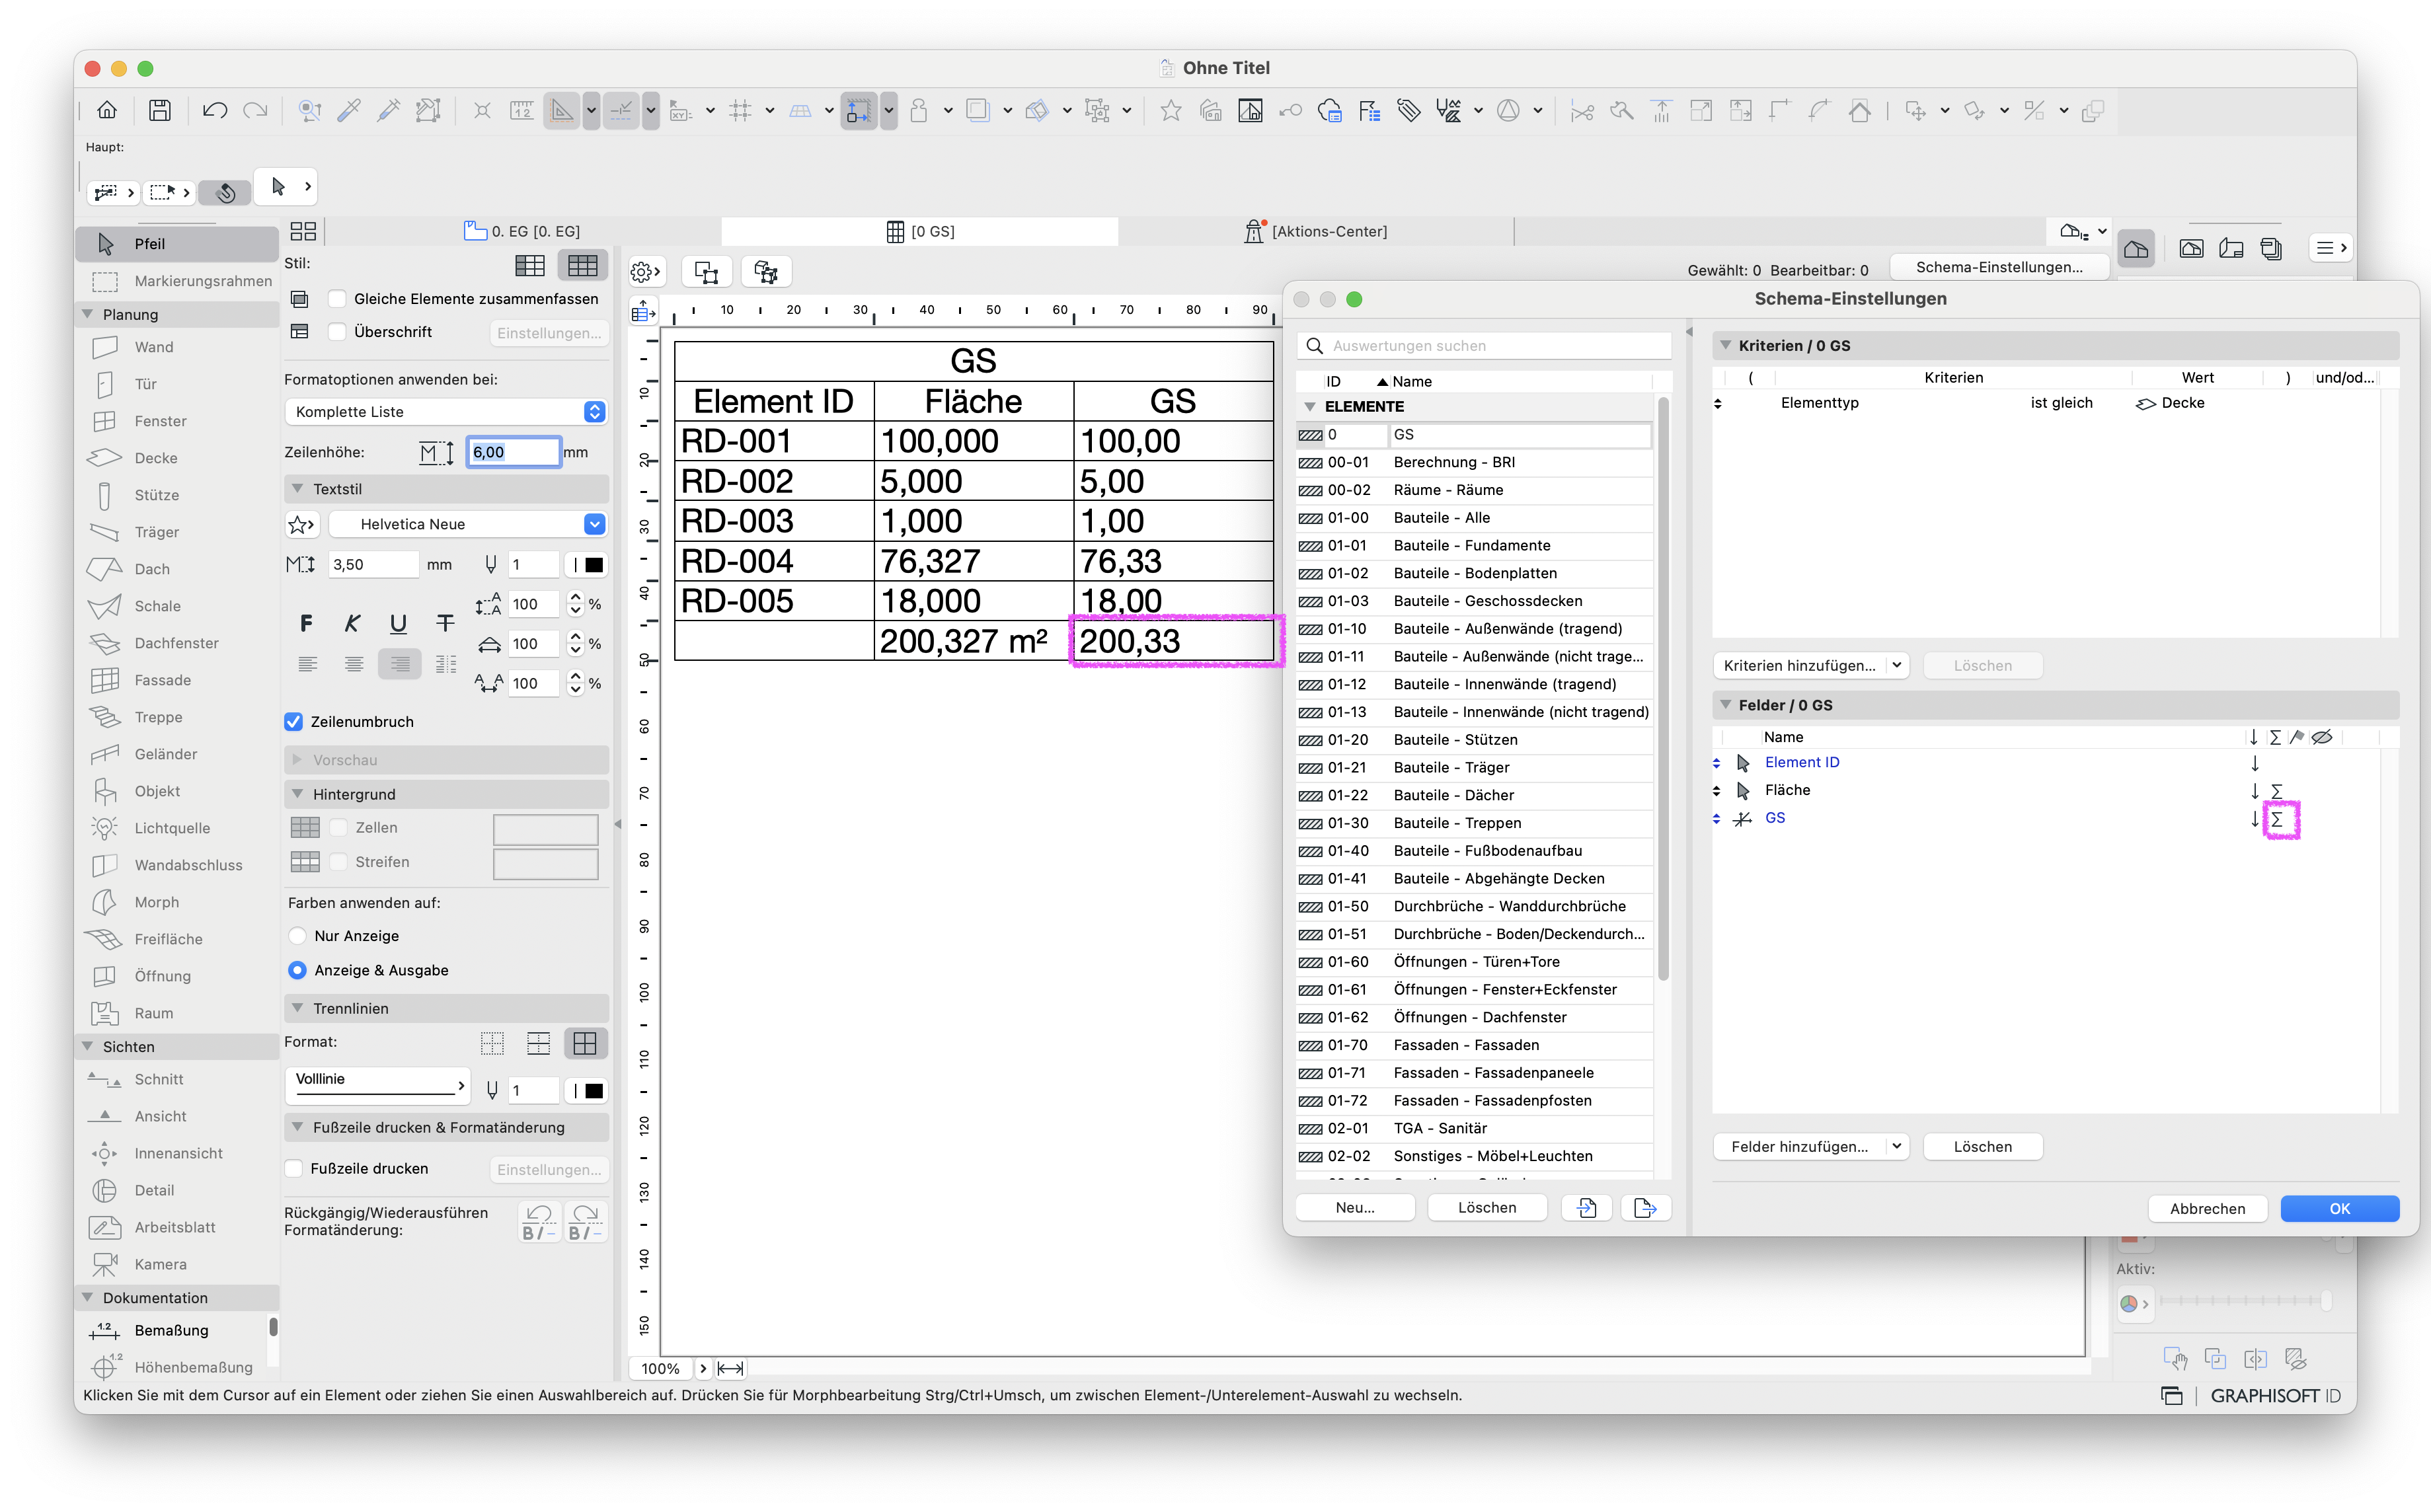Click Neu... to create schema
Screen dimensions: 2431x1512
point(1355,1208)
